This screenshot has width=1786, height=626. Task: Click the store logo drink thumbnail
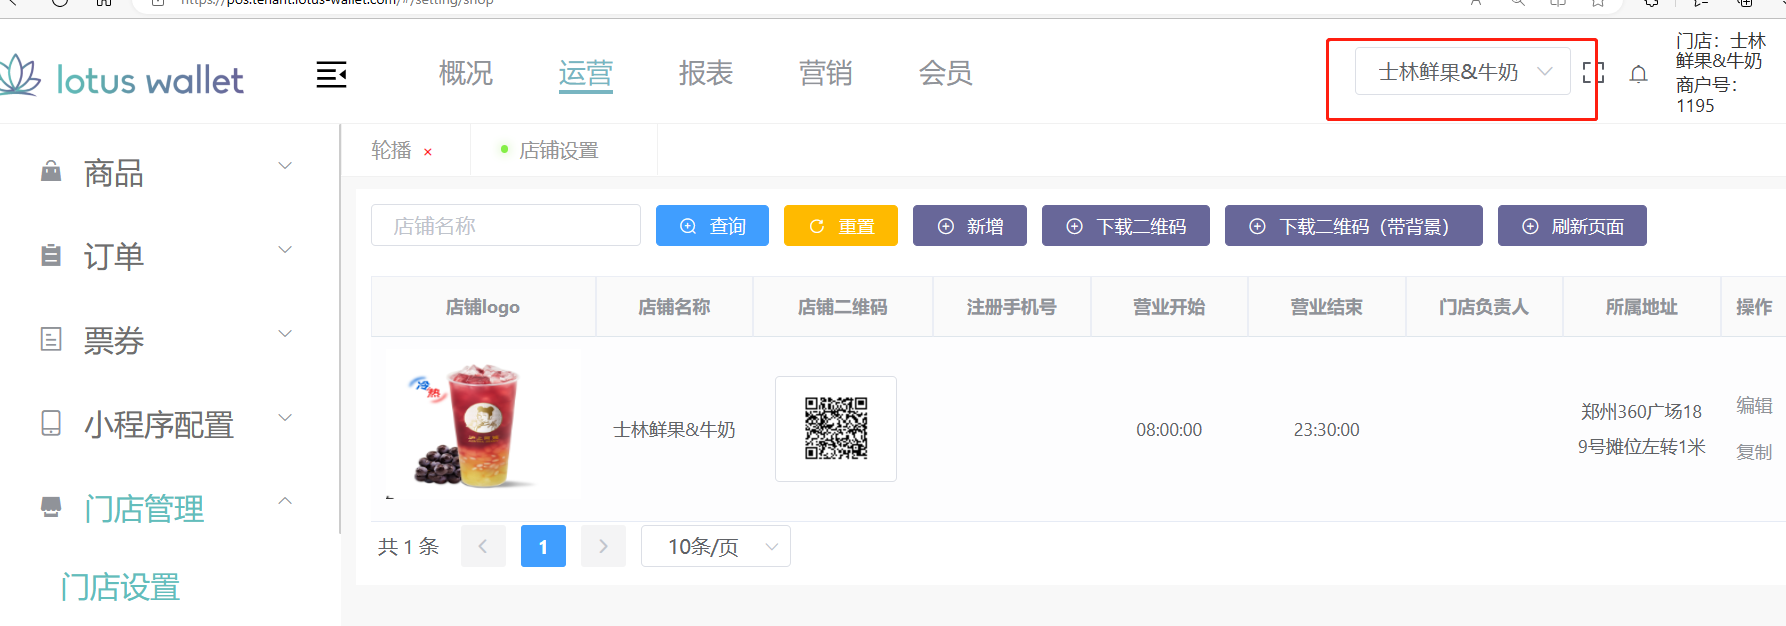(482, 427)
